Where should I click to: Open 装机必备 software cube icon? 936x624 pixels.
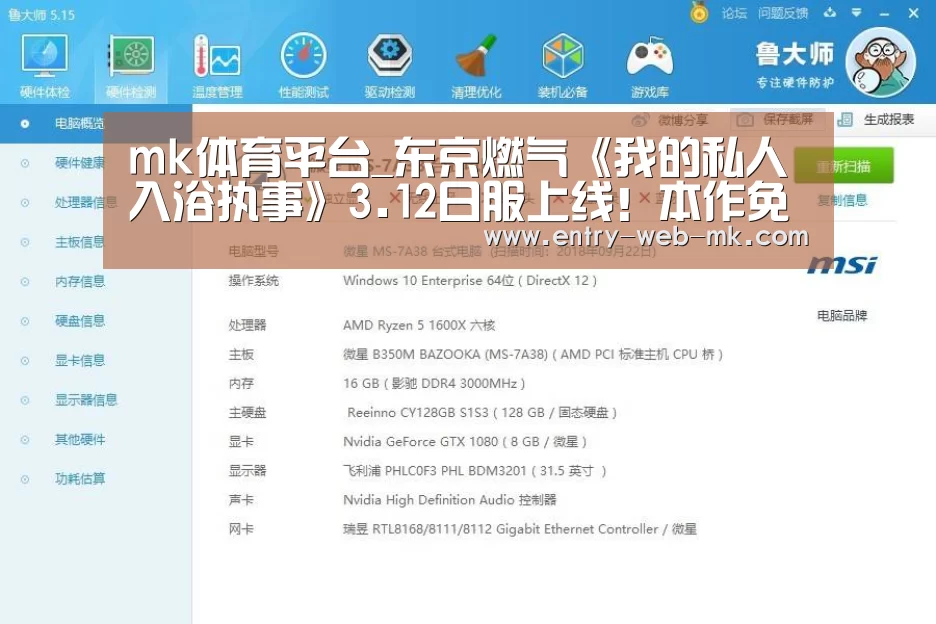(x=562, y=66)
